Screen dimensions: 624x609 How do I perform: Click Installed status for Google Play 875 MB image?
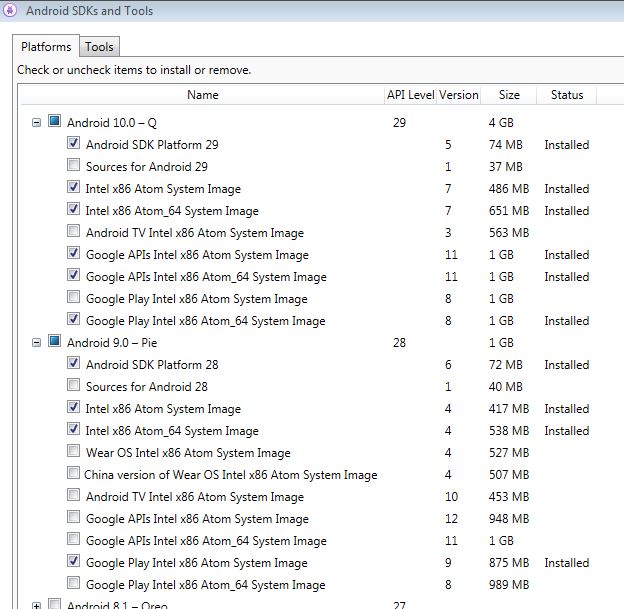(x=567, y=563)
